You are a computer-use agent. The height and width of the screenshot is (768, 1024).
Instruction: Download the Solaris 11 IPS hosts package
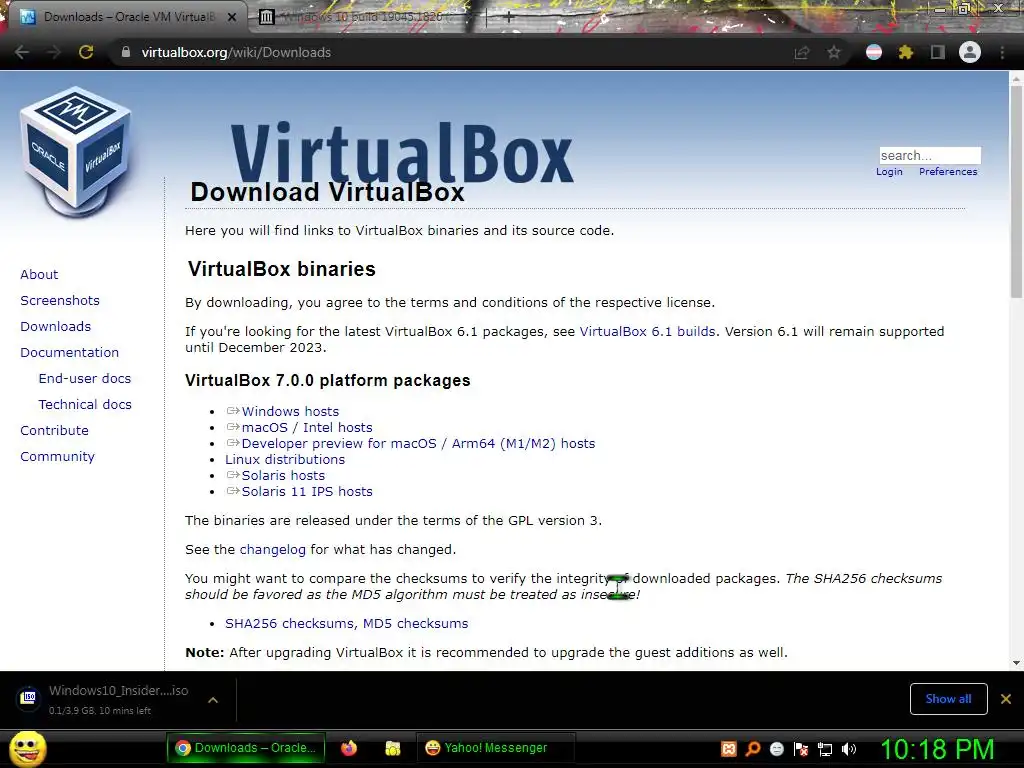click(307, 492)
